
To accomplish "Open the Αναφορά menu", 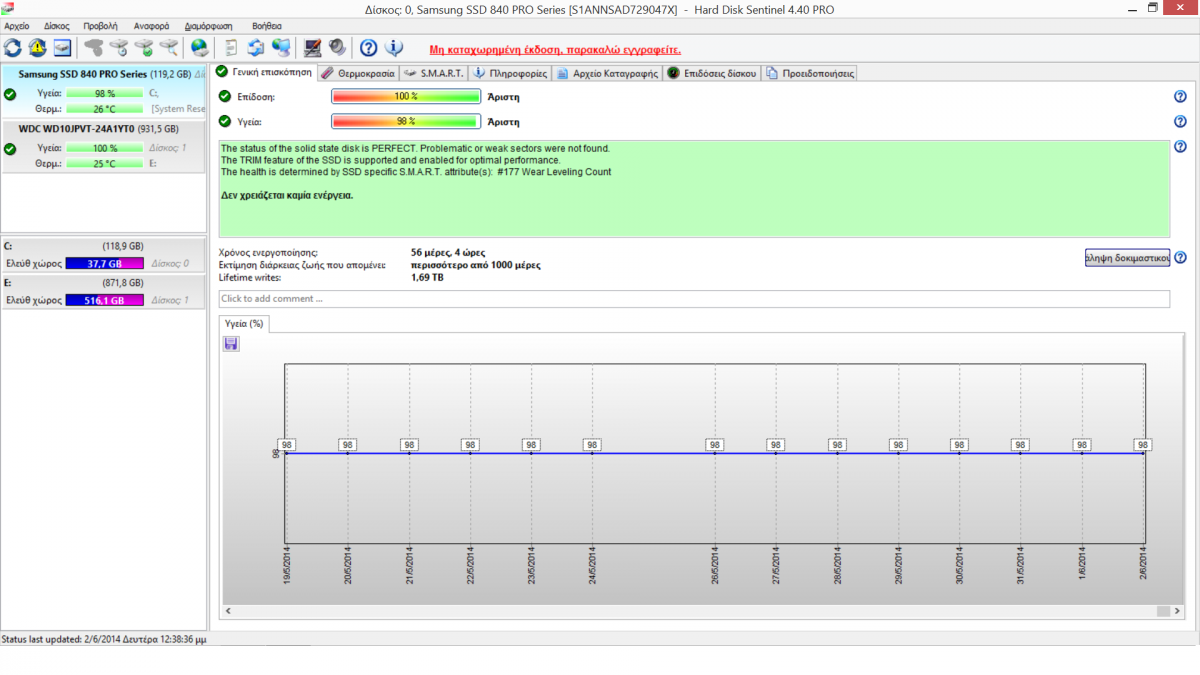I will click(151, 26).
